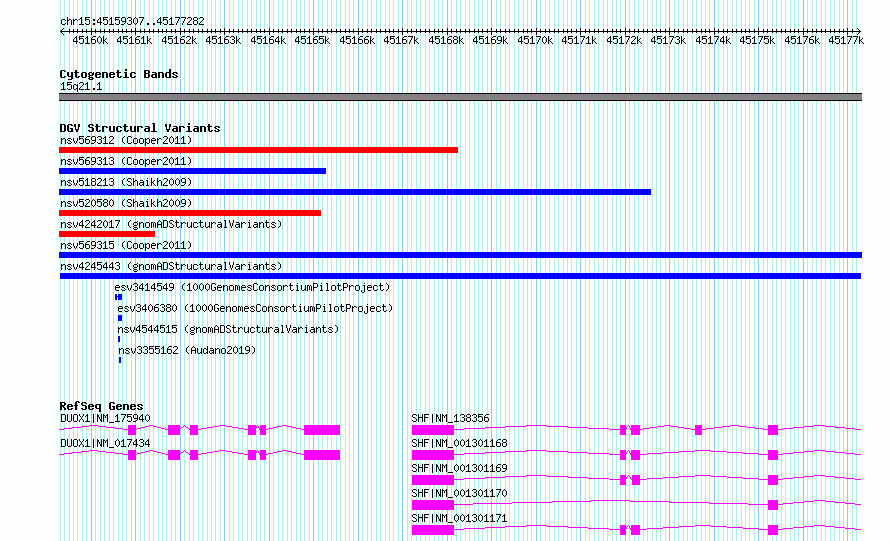Select the gray 15q21.1 cytoband bar

(x=460, y=97)
